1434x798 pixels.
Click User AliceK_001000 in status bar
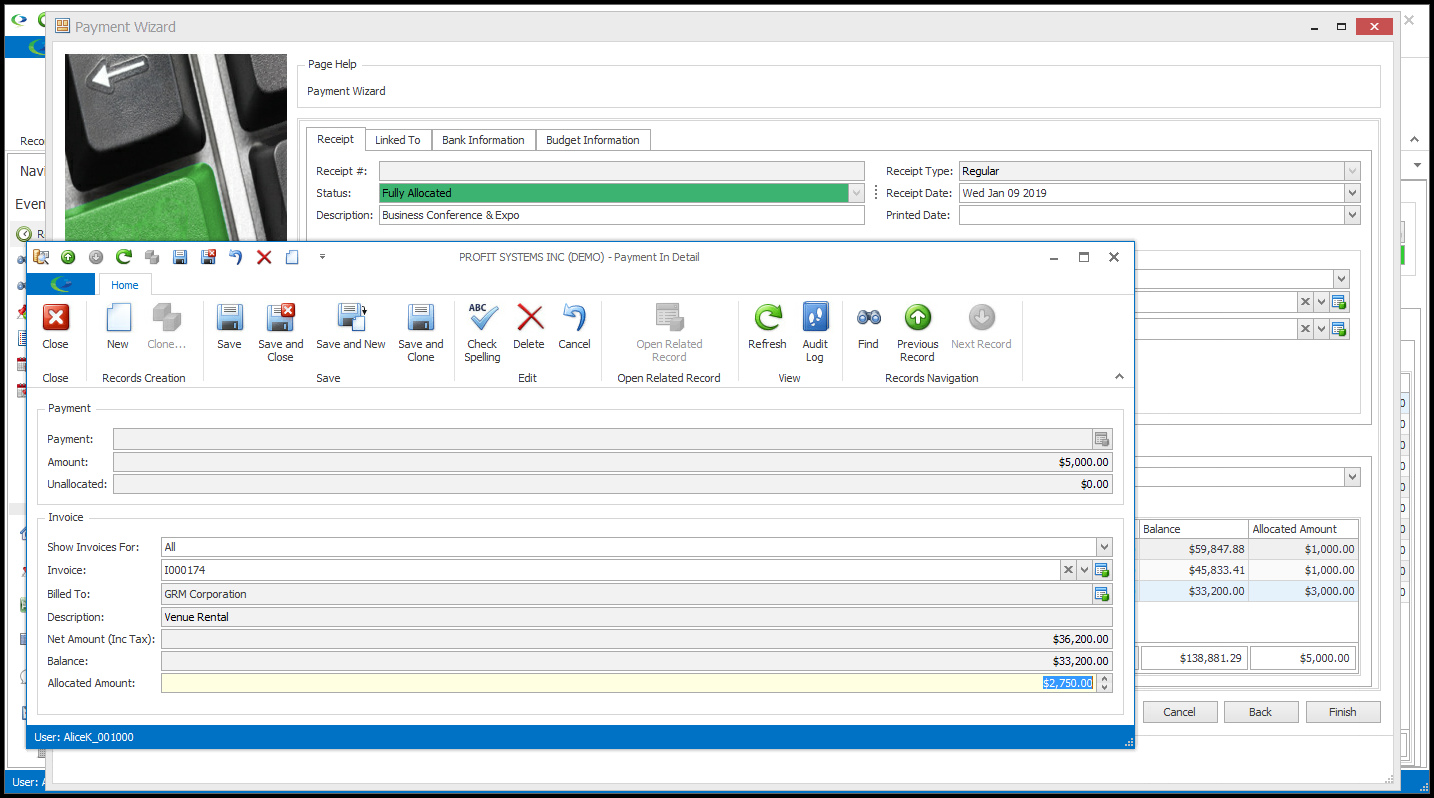pos(84,737)
